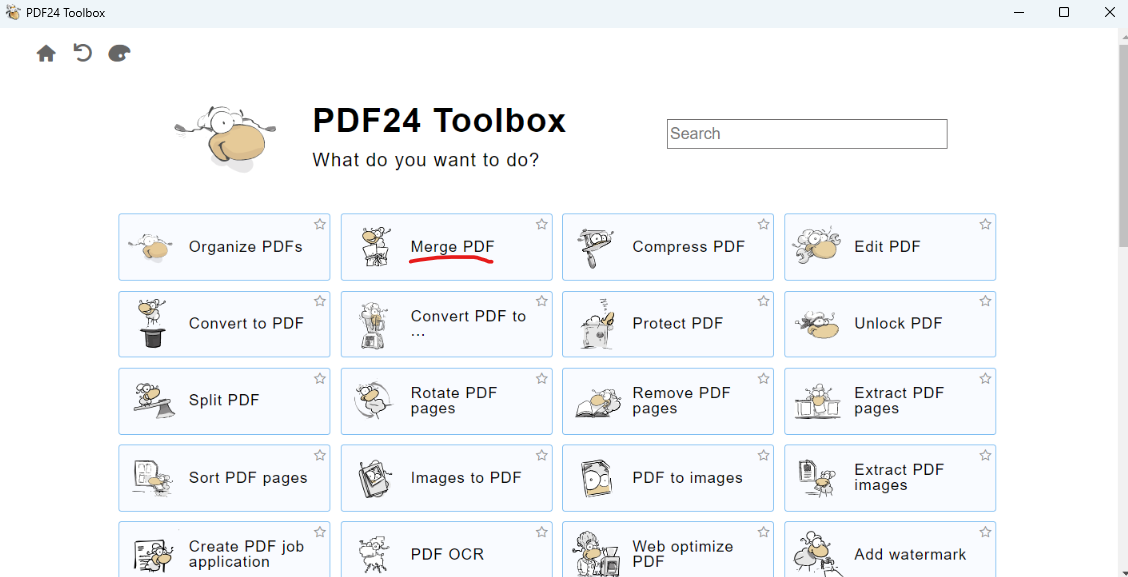Click the PDF to images icon
Viewport: 1128px width, 577px height.
(596, 478)
